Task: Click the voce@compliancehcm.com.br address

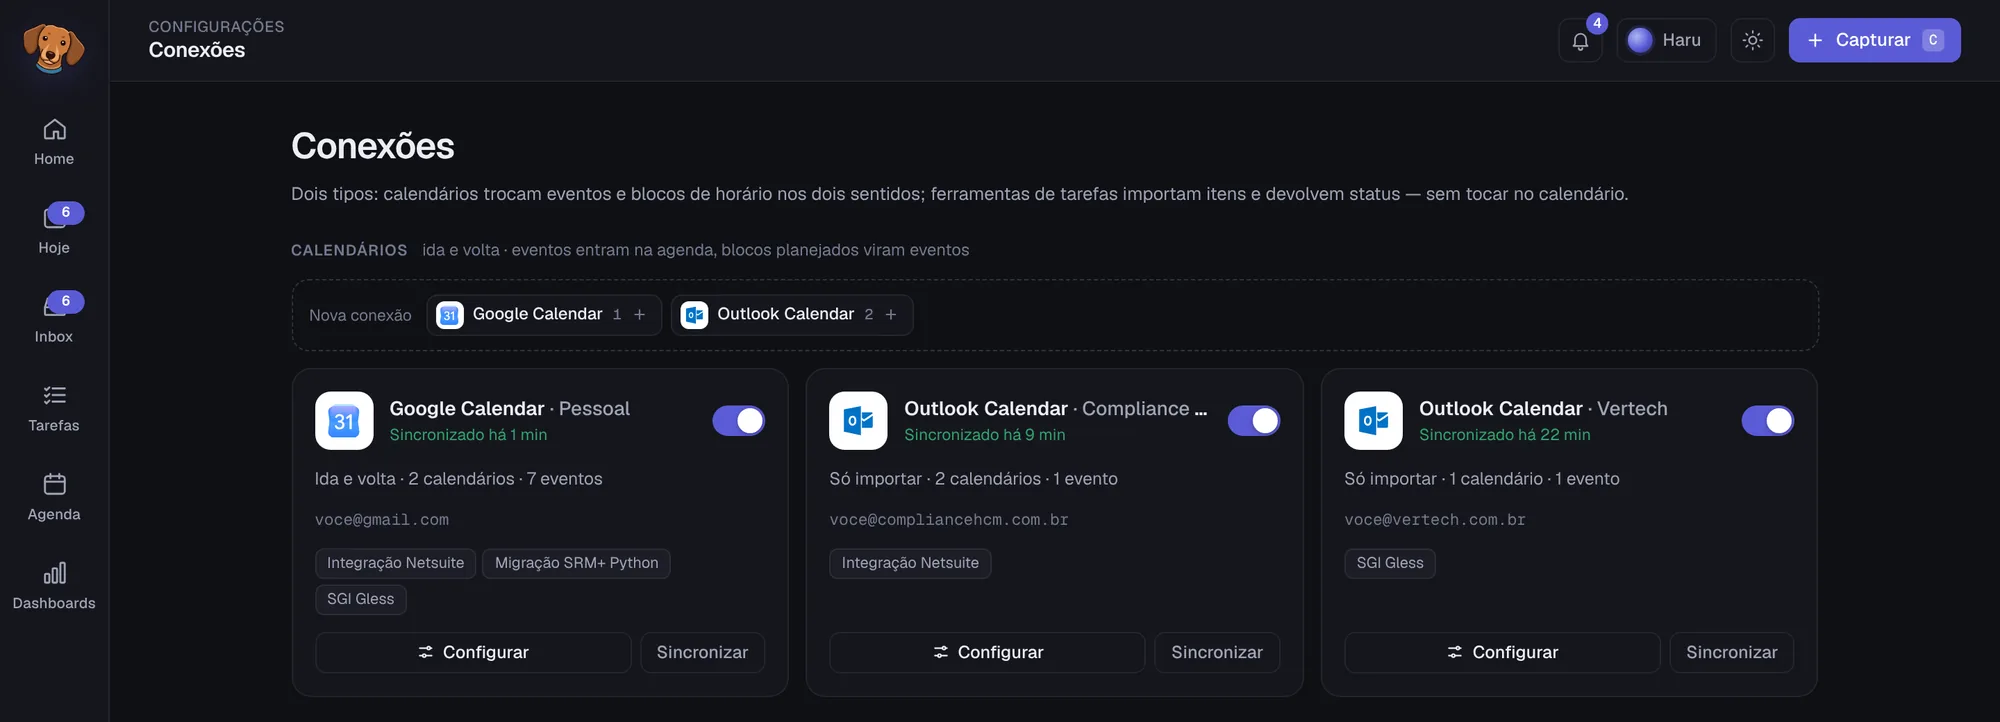Action: coord(949,520)
